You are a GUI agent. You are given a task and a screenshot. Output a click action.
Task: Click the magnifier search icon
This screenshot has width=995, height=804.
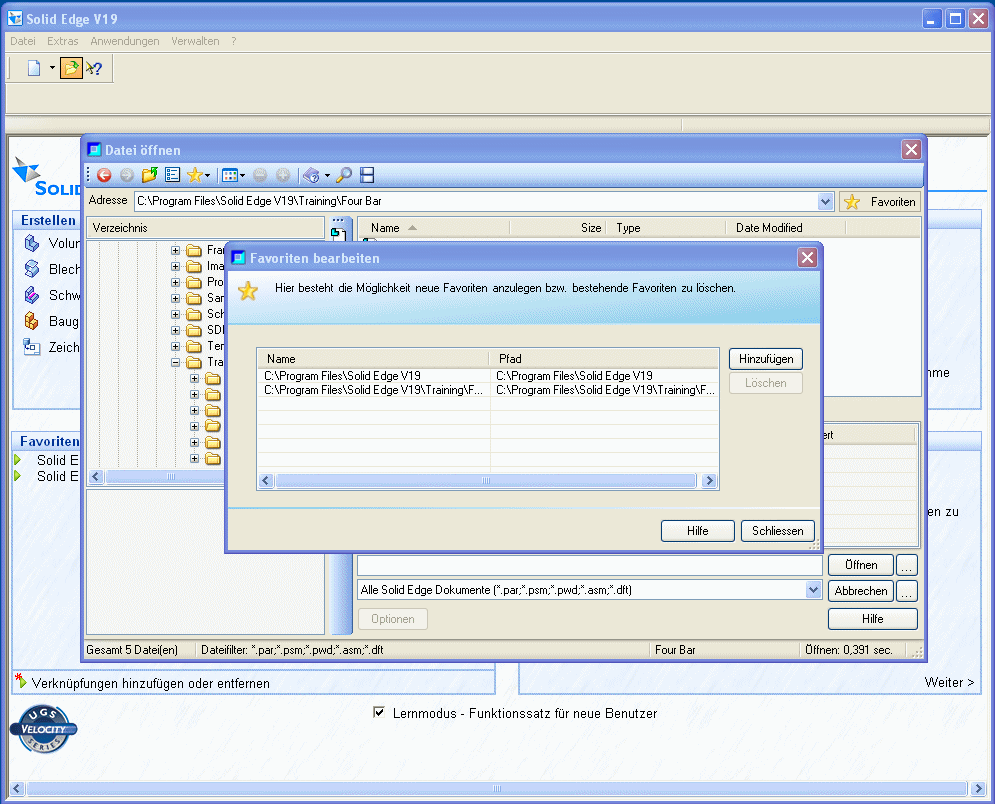[x=344, y=175]
